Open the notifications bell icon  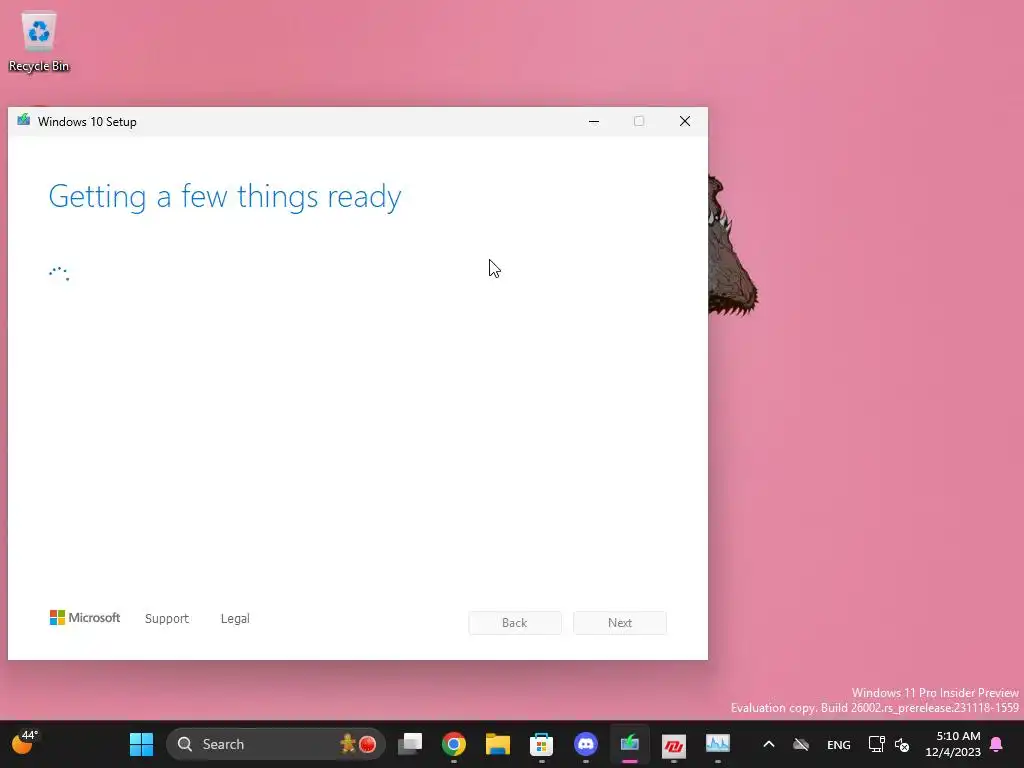click(997, 744)
